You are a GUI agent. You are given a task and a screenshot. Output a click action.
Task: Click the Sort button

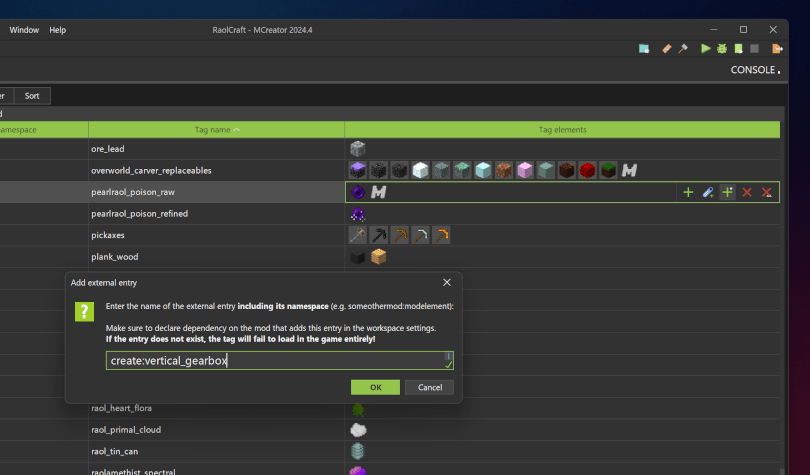coord(32,96)
